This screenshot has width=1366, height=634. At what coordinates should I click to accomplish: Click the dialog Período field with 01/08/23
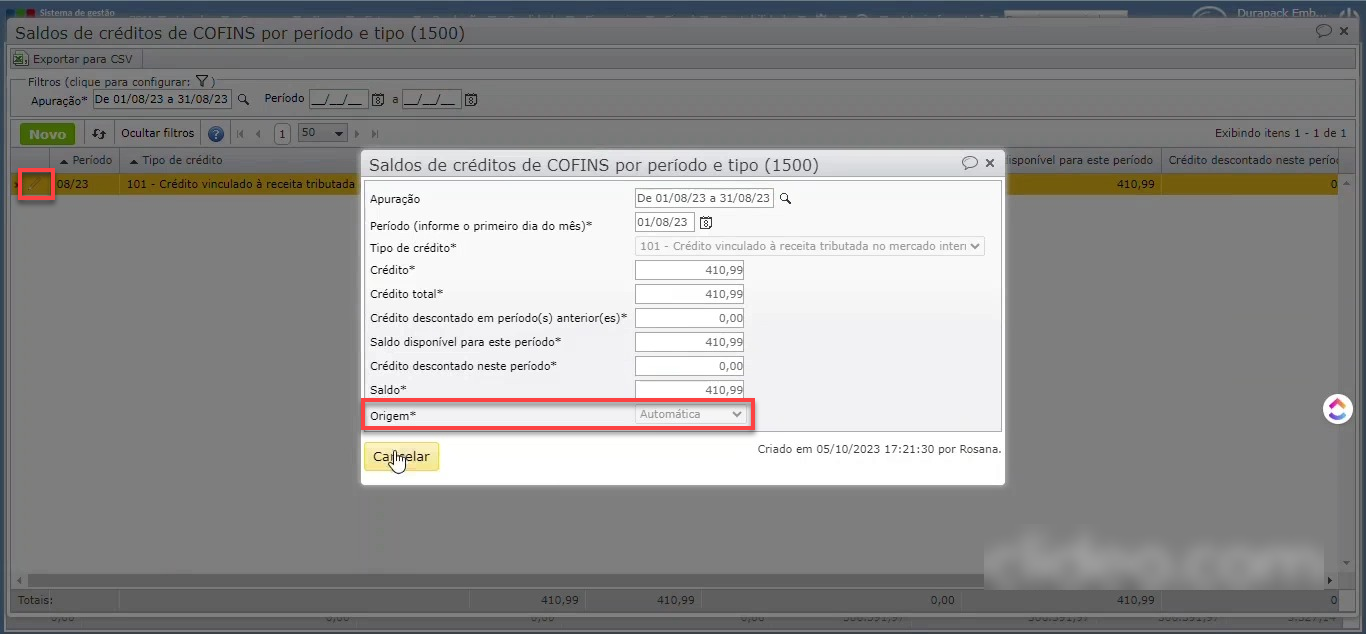click(665, 222)
